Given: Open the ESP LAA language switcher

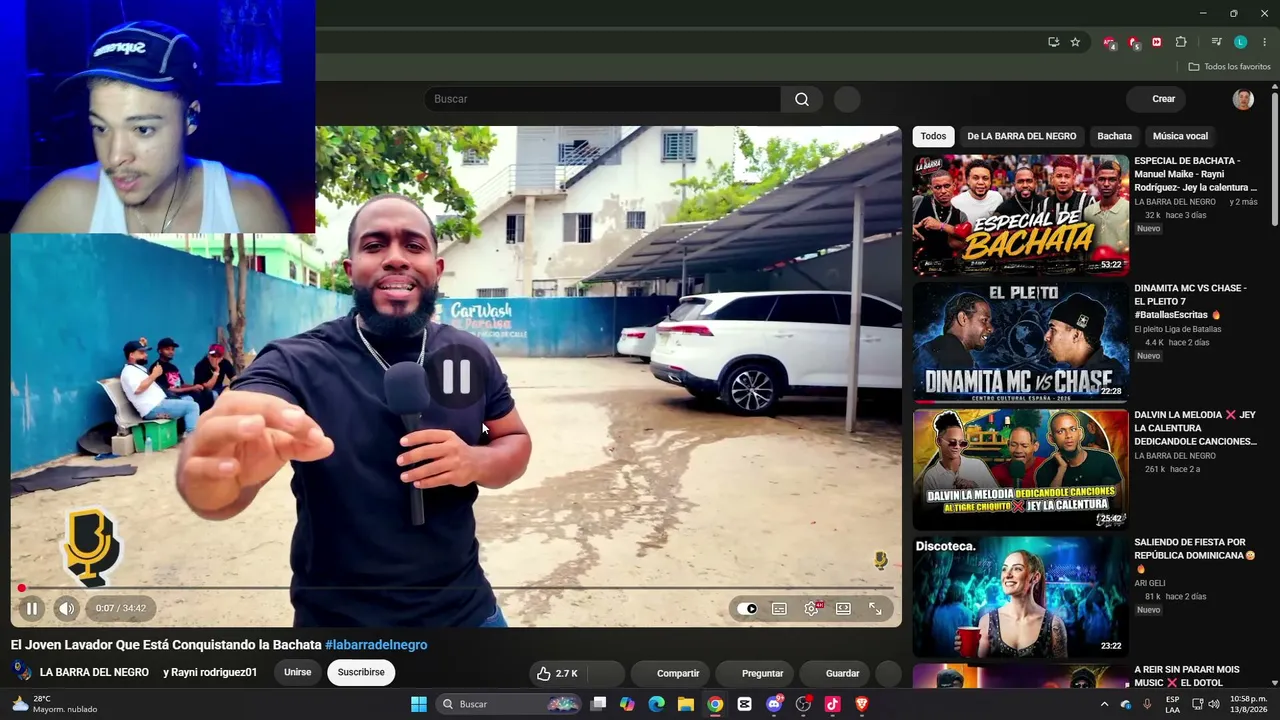Looking at the screenshot, I should 1173,704.
